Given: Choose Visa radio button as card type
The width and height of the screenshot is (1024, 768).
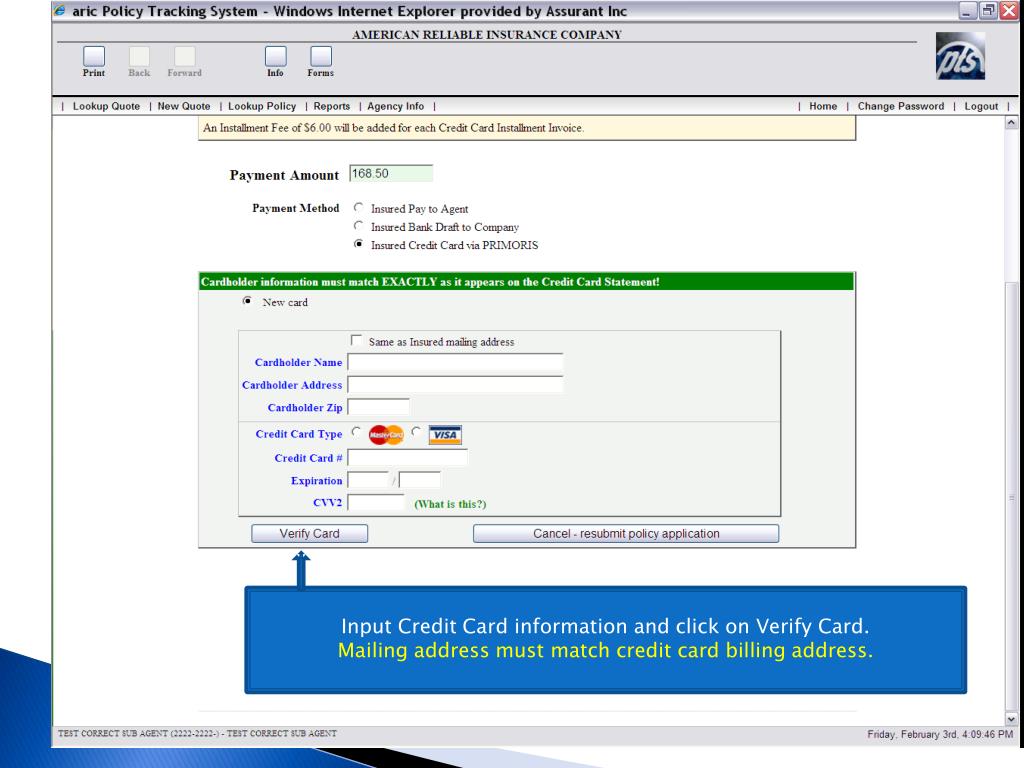Looking at the screenshot, I should click(x=416, y=432).
